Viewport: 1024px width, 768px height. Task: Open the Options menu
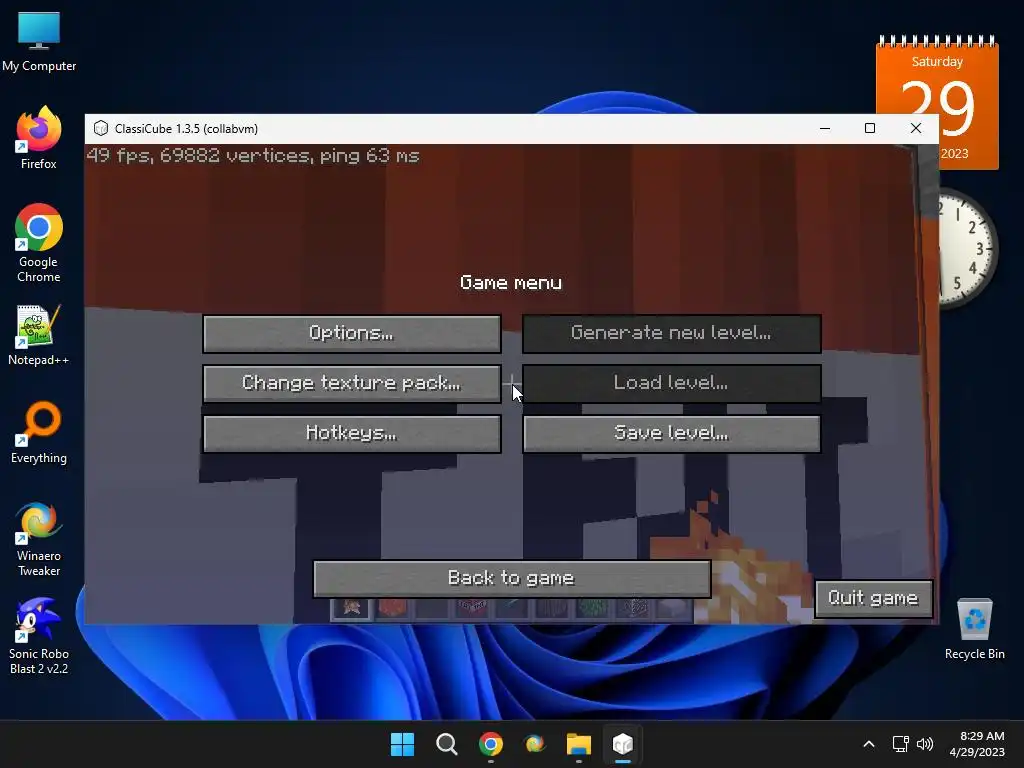click(x=352, y=333)
